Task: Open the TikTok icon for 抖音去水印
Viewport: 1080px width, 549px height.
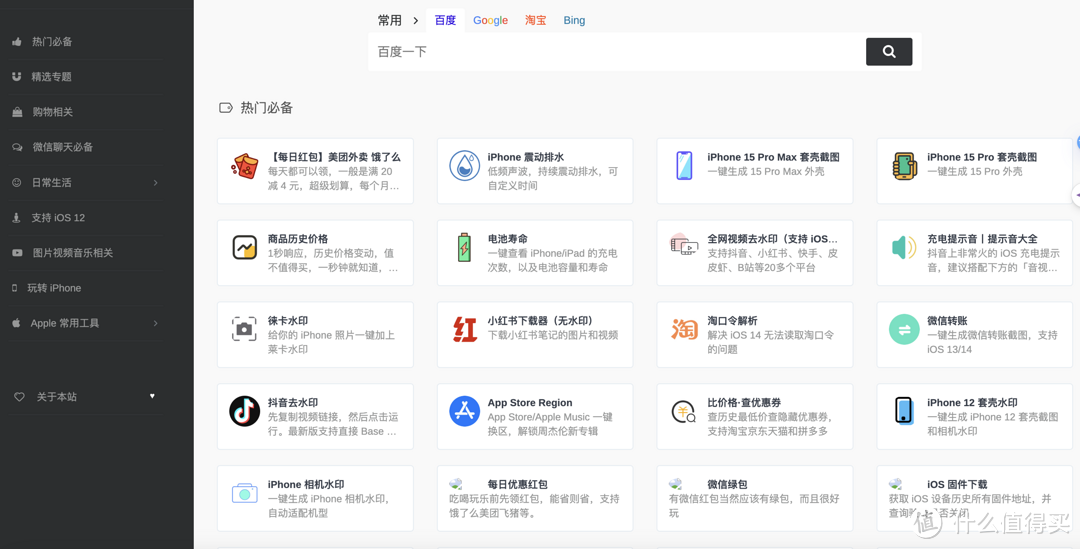Action: click(x=245, y=411)
